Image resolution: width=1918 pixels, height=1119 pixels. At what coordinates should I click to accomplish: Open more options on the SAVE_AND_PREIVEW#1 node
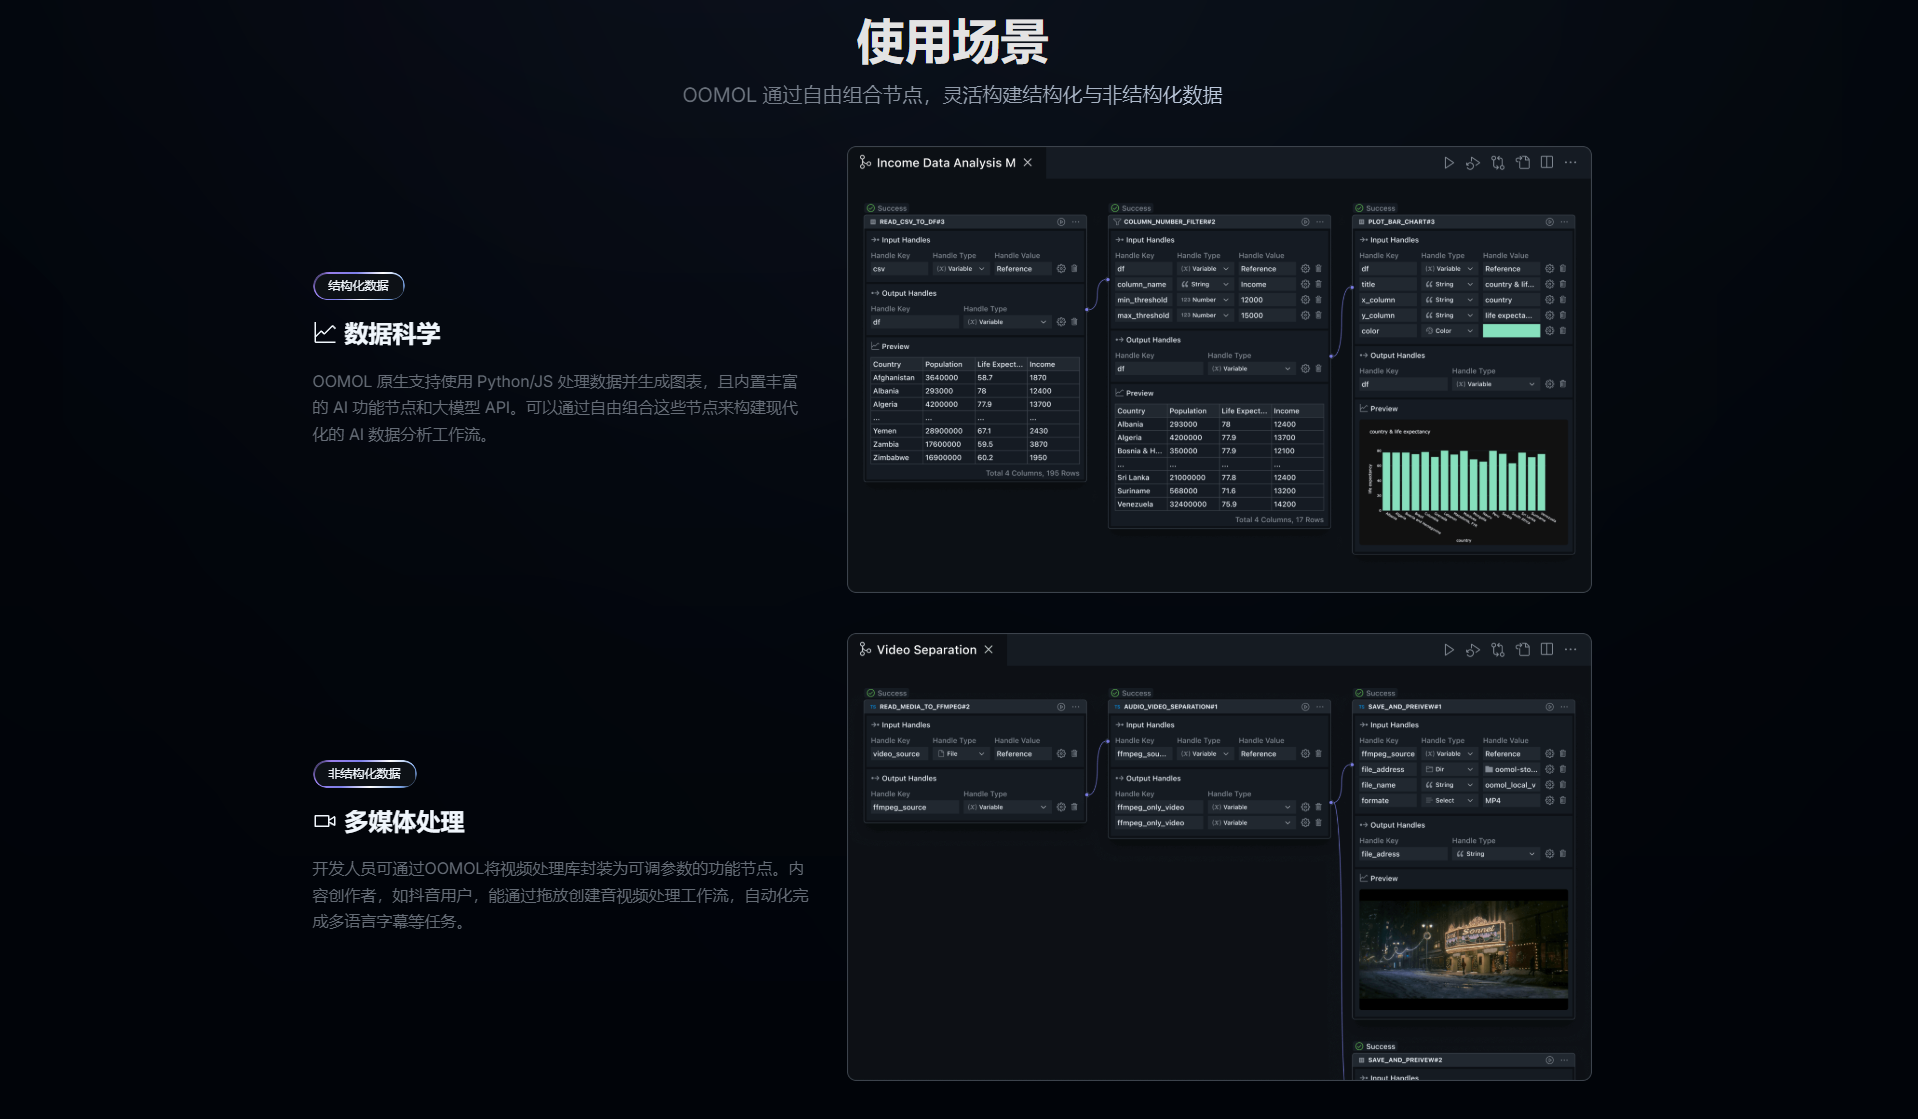tap(1564, 707)
